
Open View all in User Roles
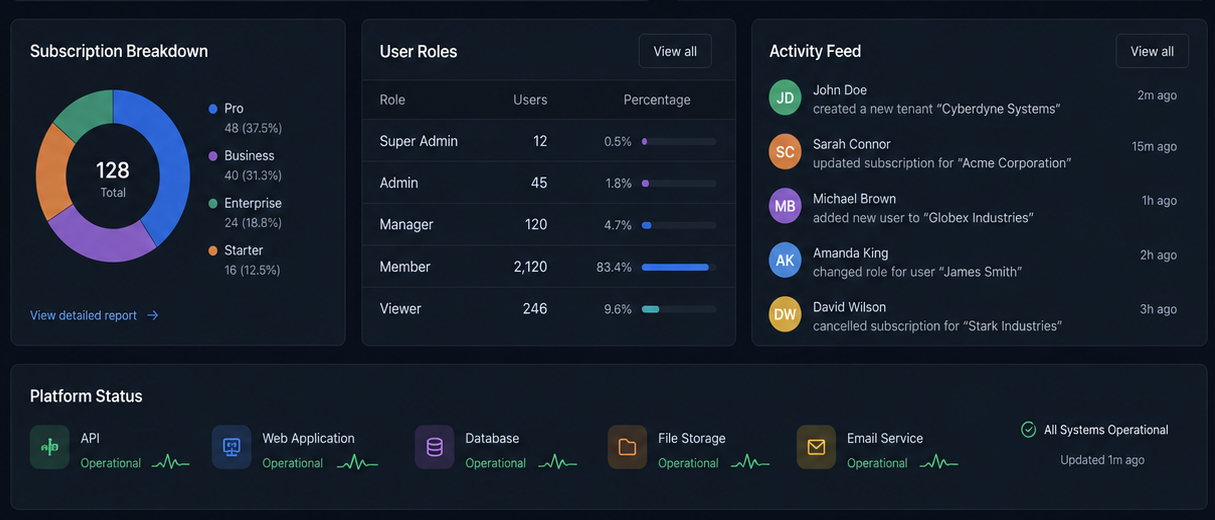[x=675, y=51]
